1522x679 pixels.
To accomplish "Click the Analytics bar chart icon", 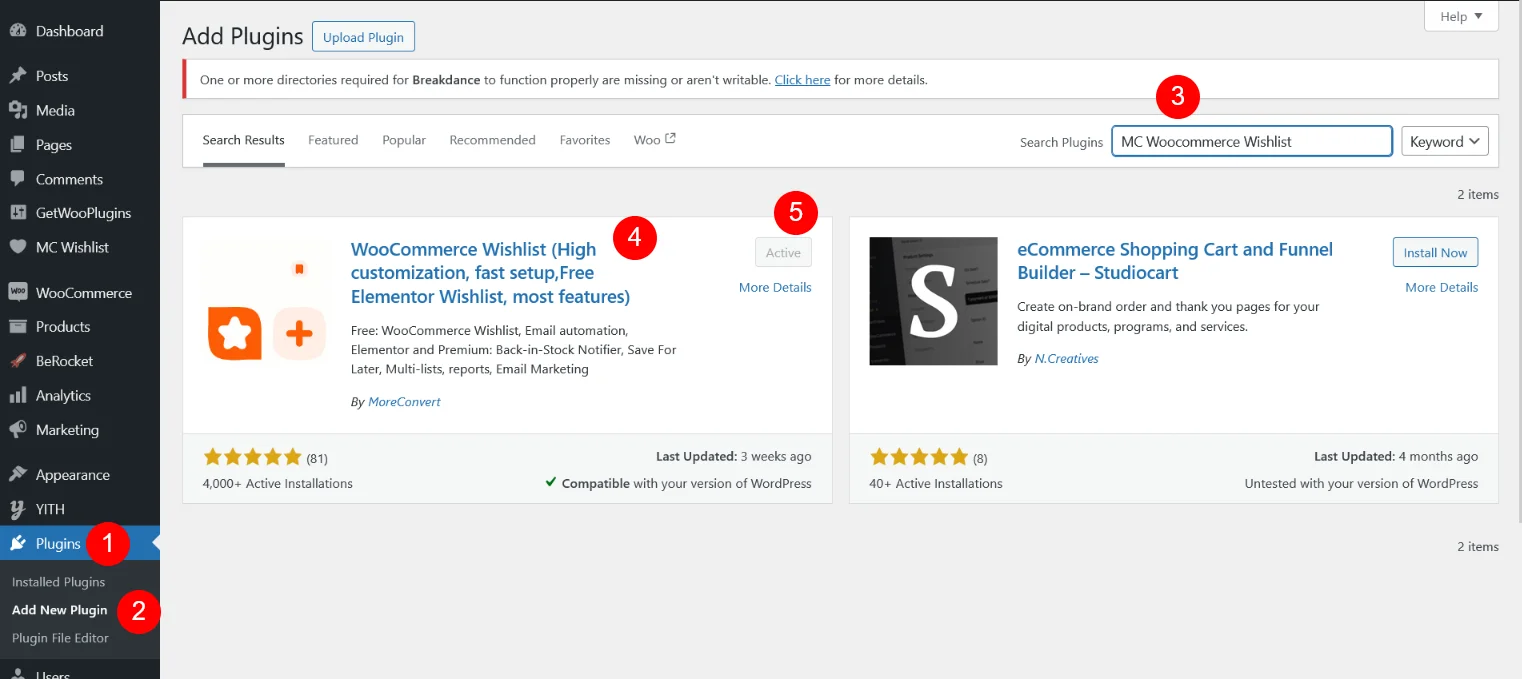I will click(18, 396).
